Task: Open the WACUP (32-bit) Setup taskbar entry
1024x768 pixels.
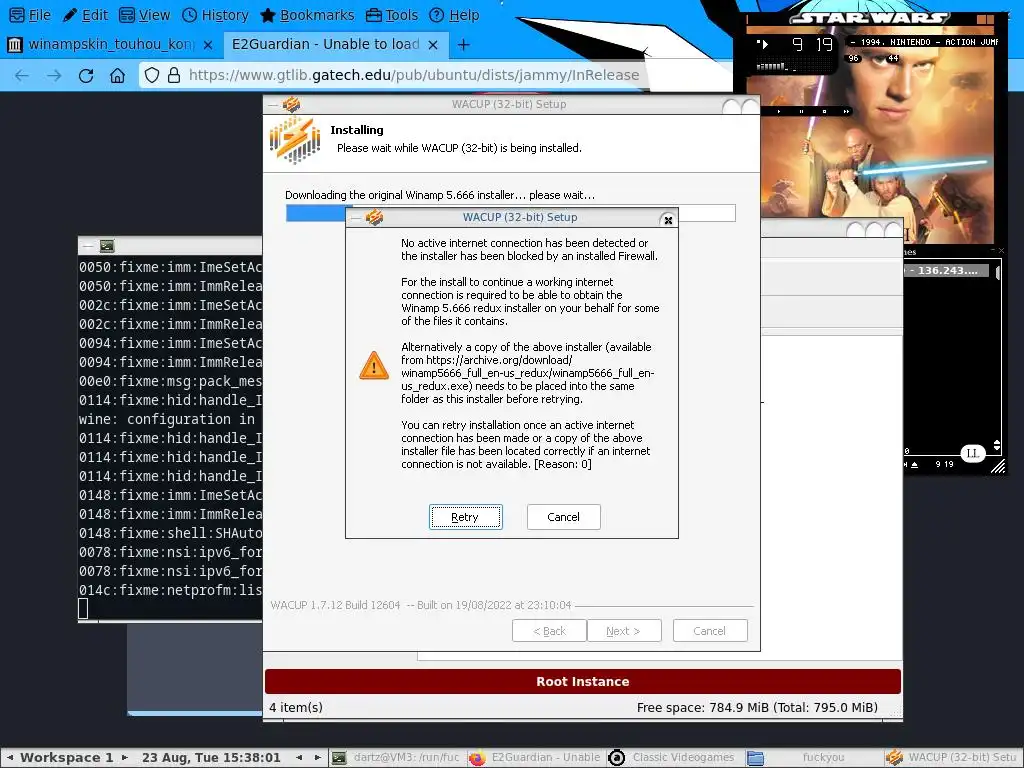Action: (x=952, y=758)
